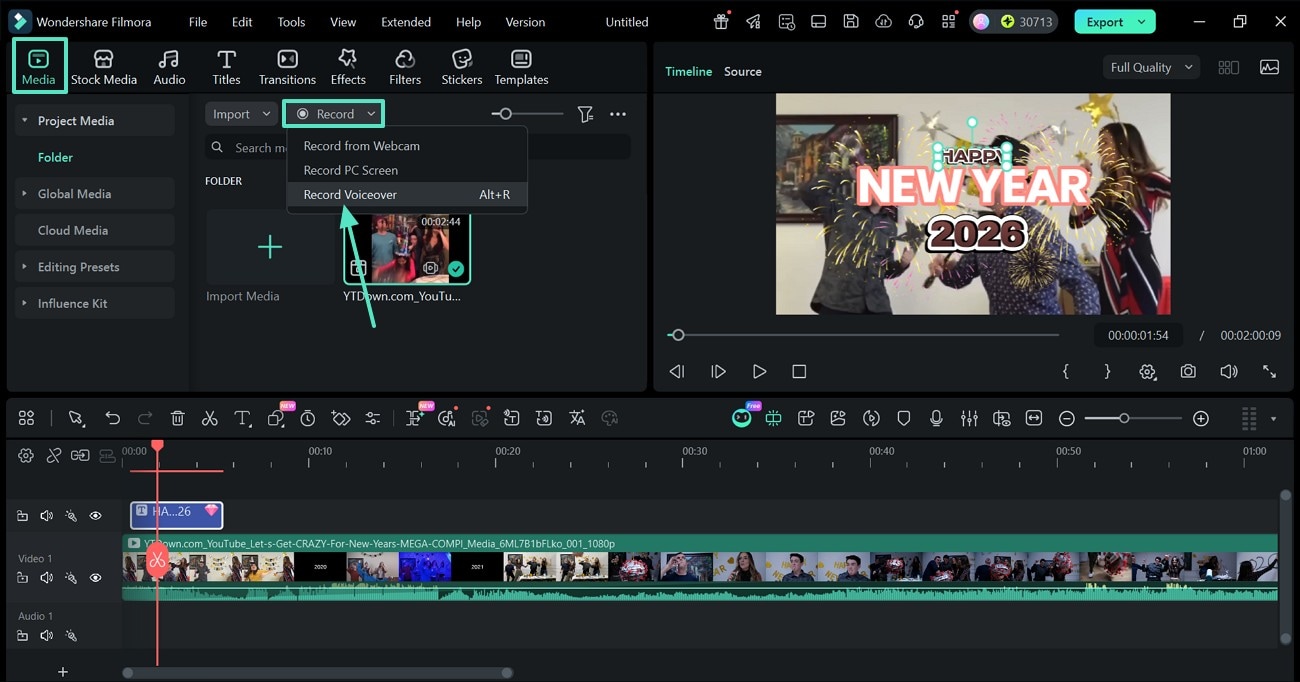Open filter funnel for media list
Screen dimensions: 1300x682
point(585,114)
